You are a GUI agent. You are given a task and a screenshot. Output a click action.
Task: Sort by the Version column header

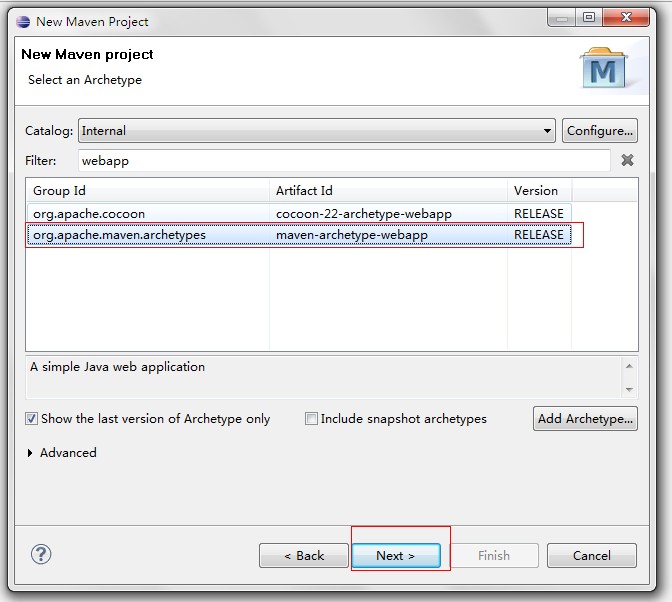point(540,191)
